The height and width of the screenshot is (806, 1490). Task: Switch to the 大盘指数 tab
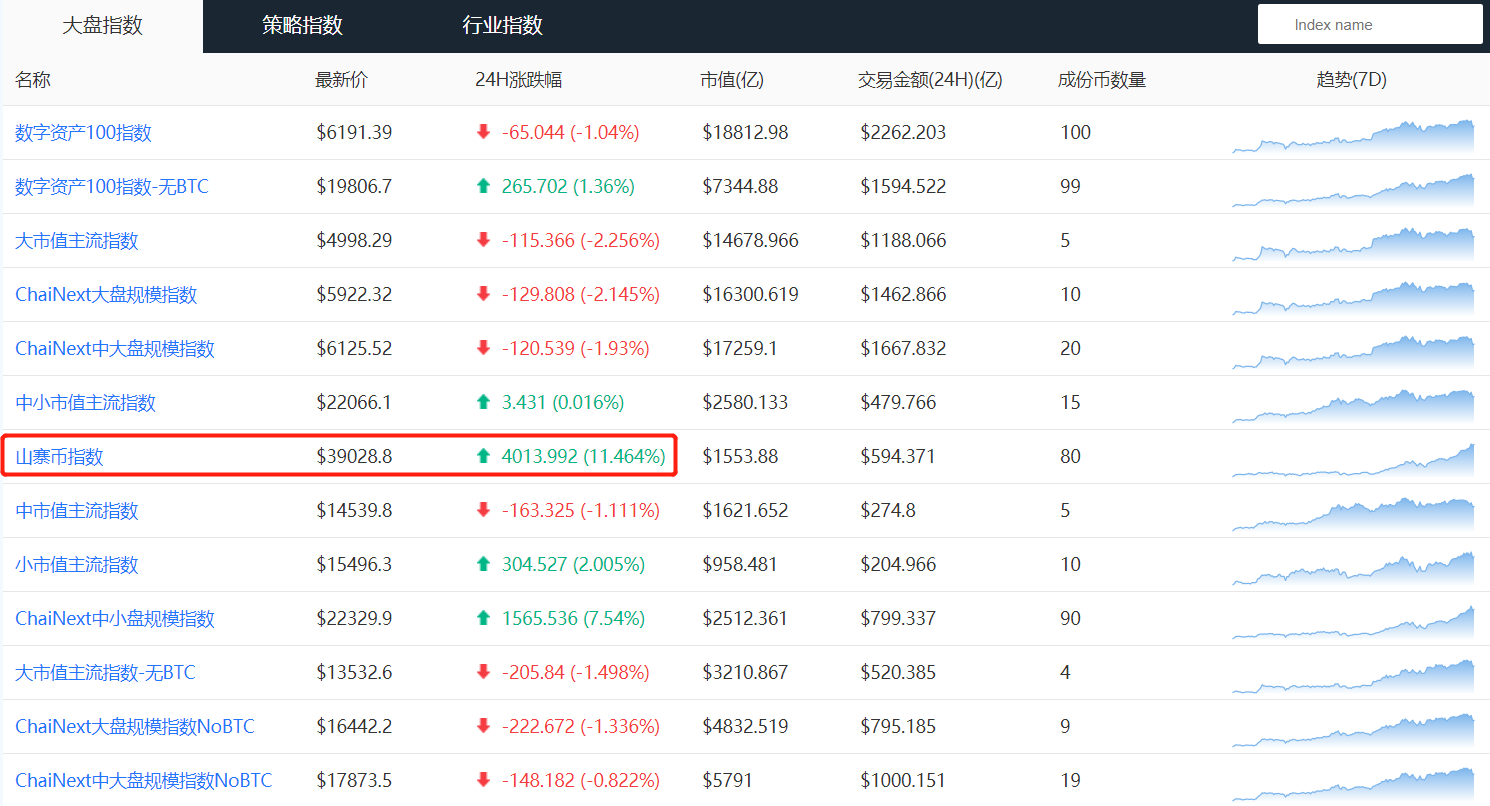pos(102,26)
